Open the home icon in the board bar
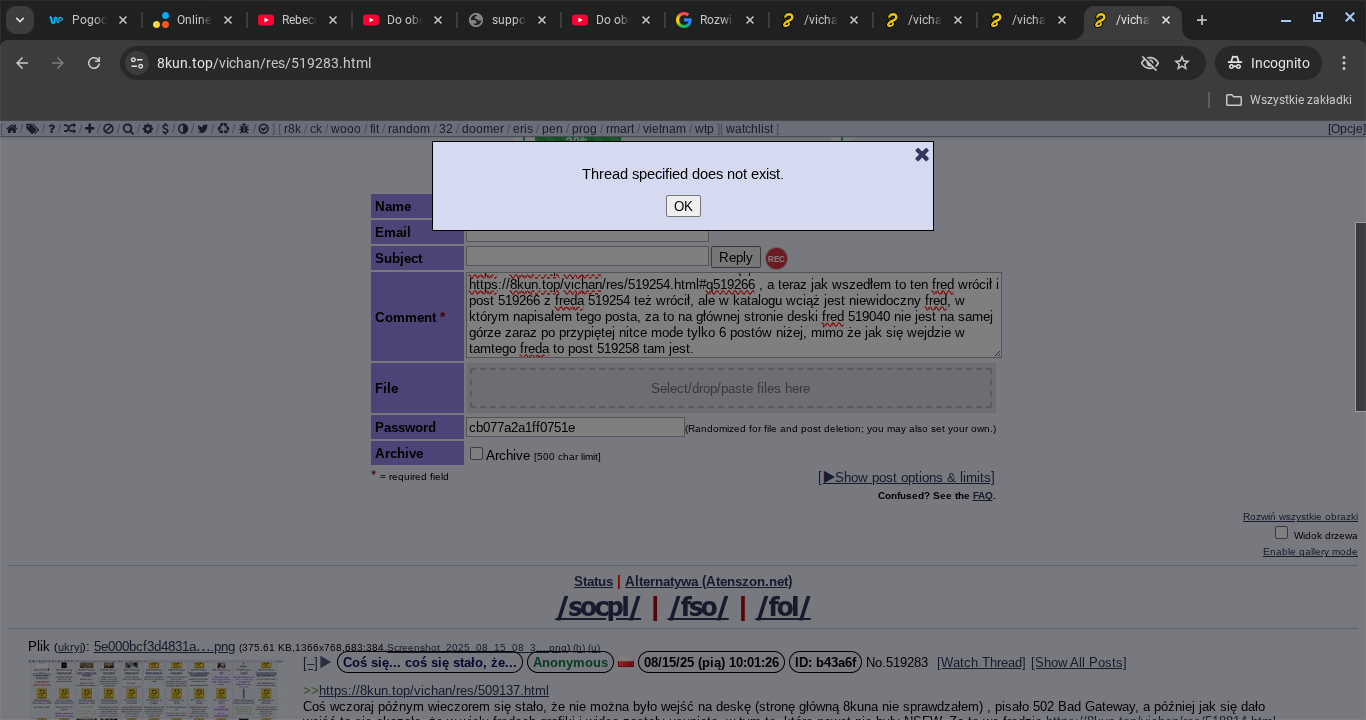The image size is (1366, 720). point(12,129)
